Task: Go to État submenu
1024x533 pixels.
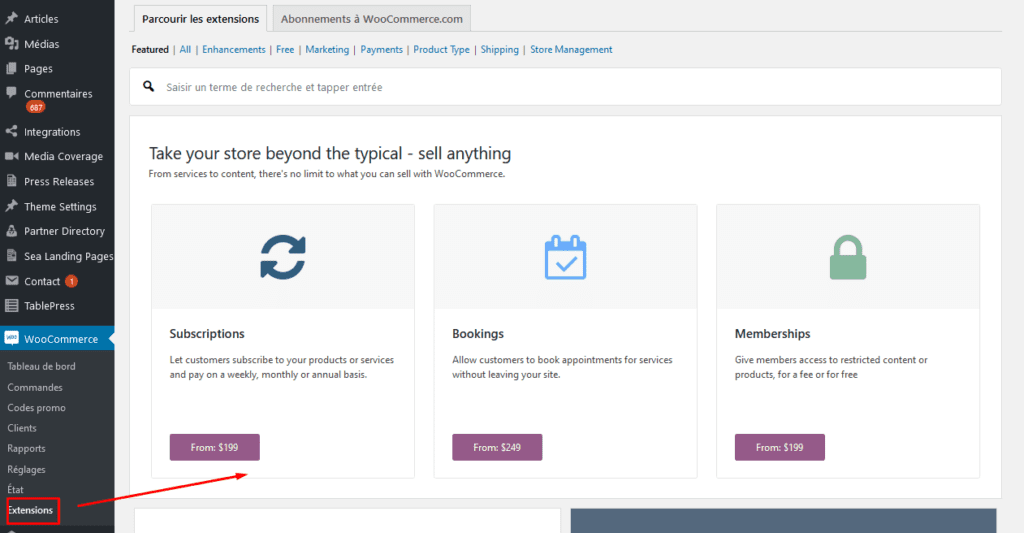Action: [16, 489]
